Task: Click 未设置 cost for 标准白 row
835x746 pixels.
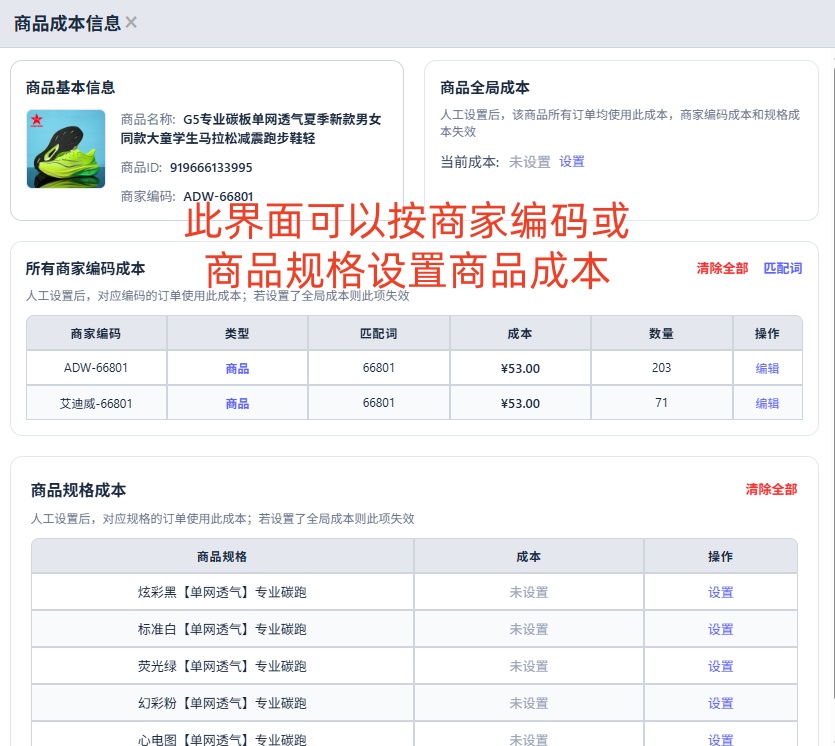Action: click(x=529, y=629)
